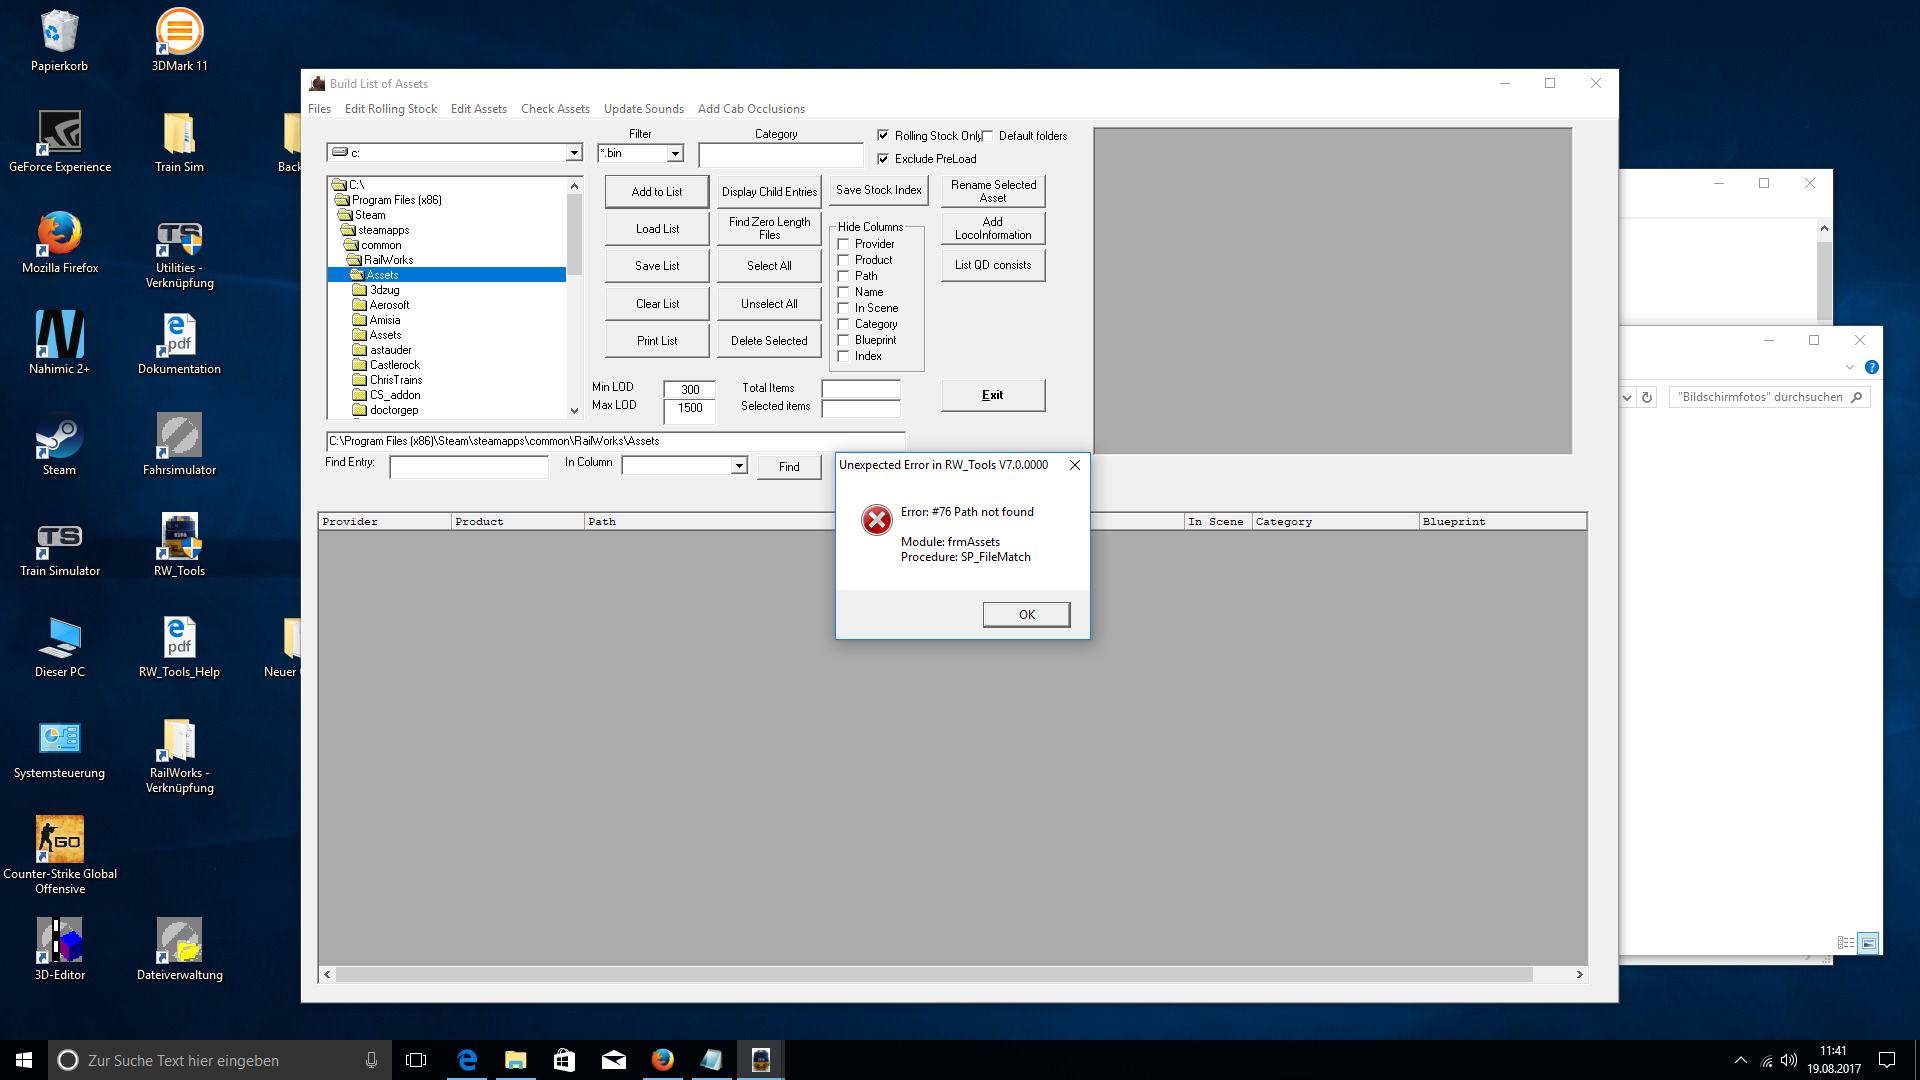Viewport: 1920px width, 1080px height.
Task: Open the Filter *.bin dropdown
Action: click(x=675, y=154)
